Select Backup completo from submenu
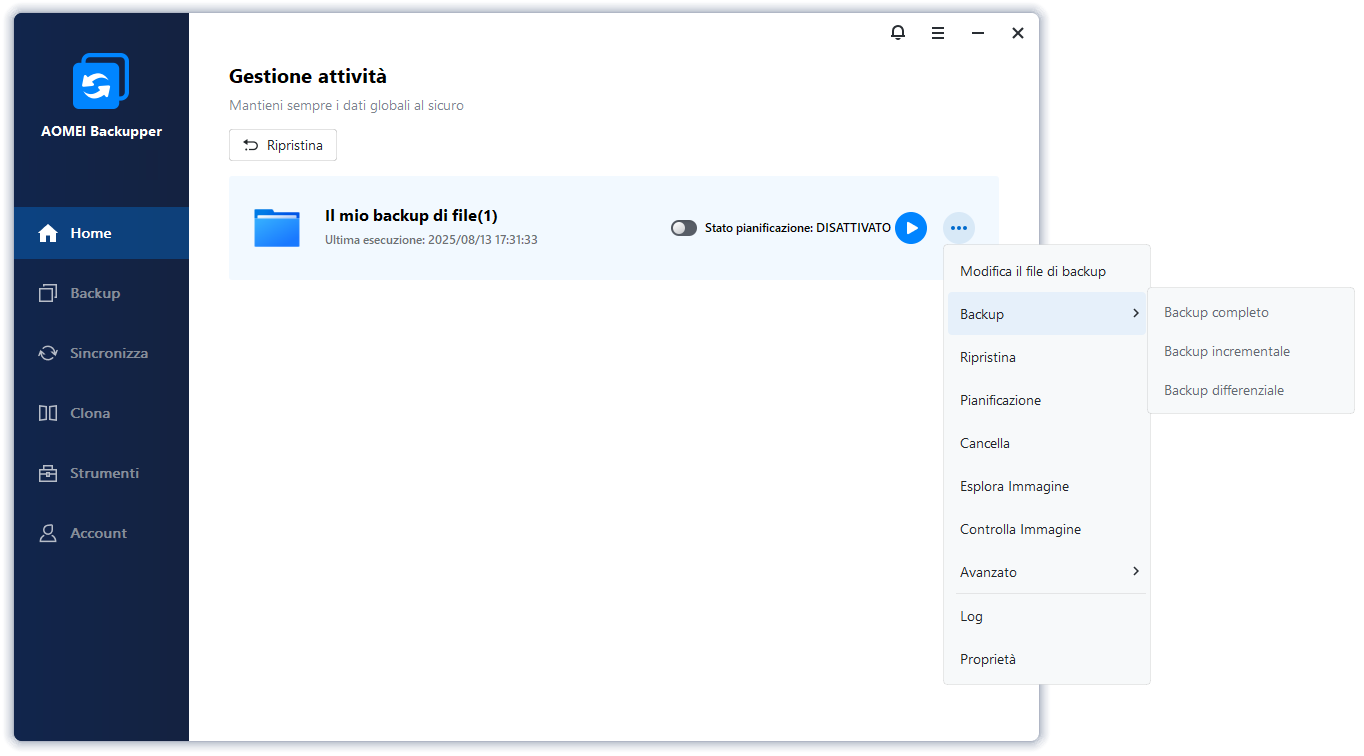This screenshot has height=756, width=1364. pyautogui.click(x=1216, y=312)
